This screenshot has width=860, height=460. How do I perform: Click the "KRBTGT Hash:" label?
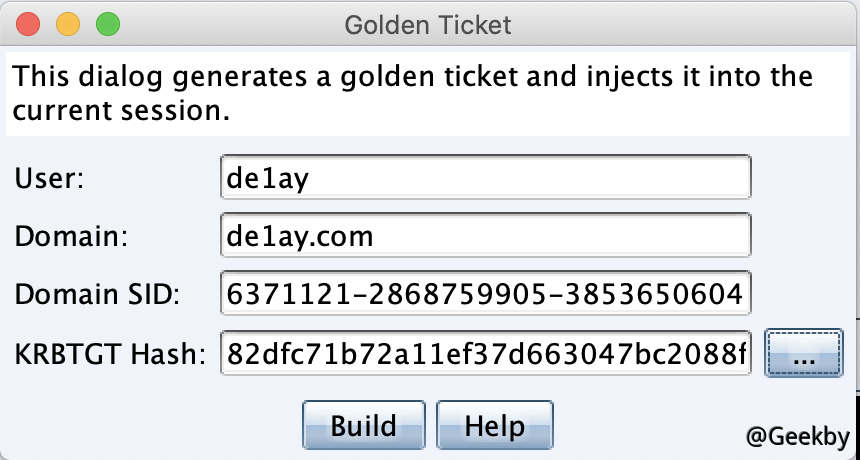110,354
